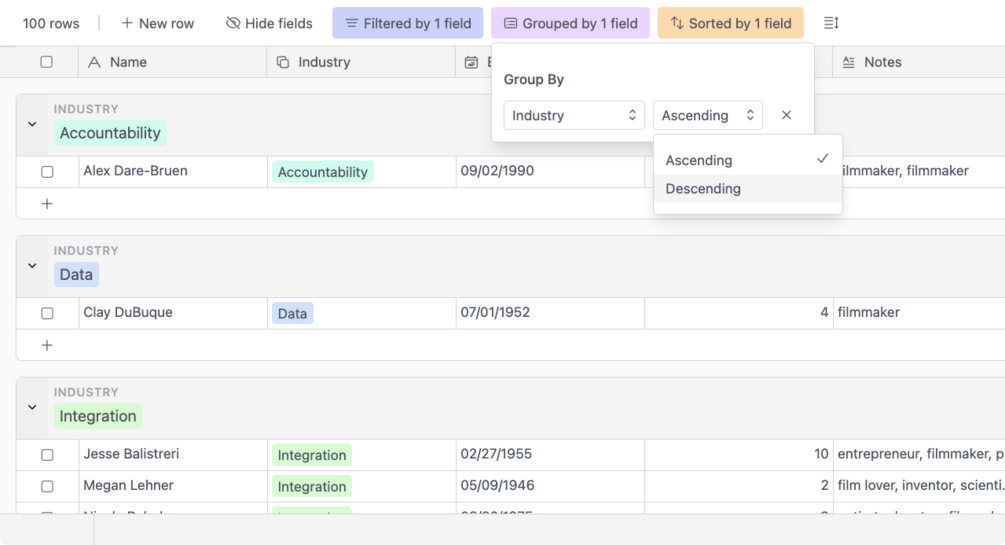Click the date column calendar icon
This screenshot has height=545, width=1005.
472,62
